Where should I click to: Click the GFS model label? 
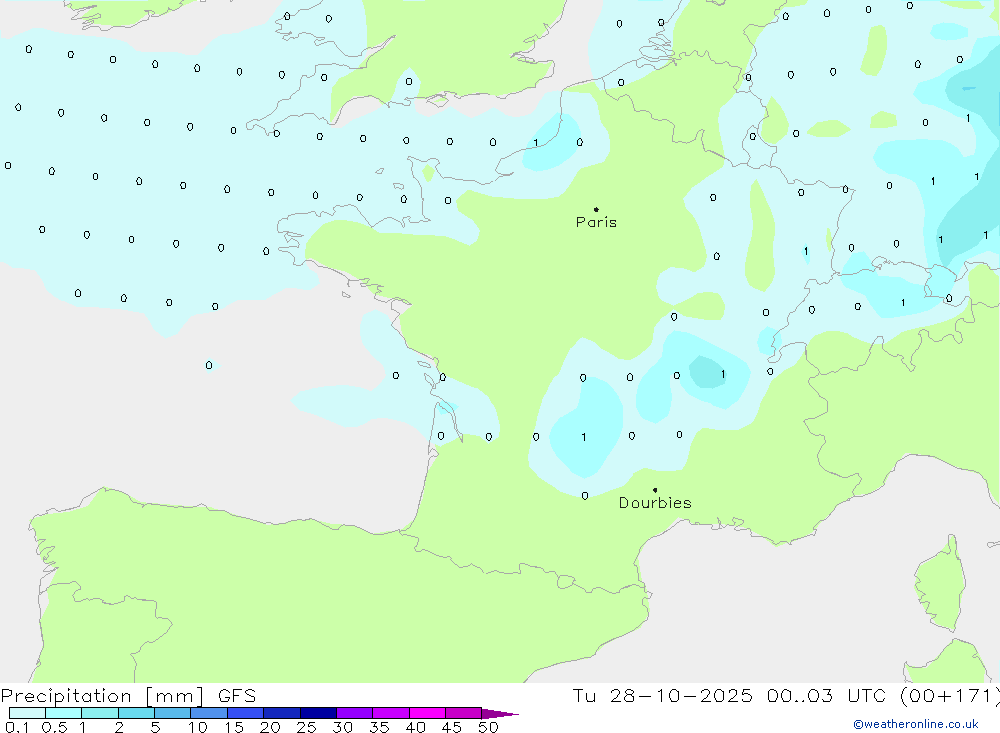tap(237, 696)
